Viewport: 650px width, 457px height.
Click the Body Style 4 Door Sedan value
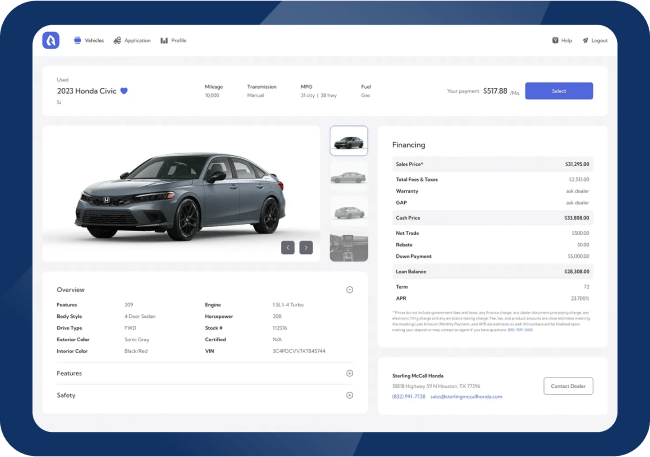tap(140, 316)
